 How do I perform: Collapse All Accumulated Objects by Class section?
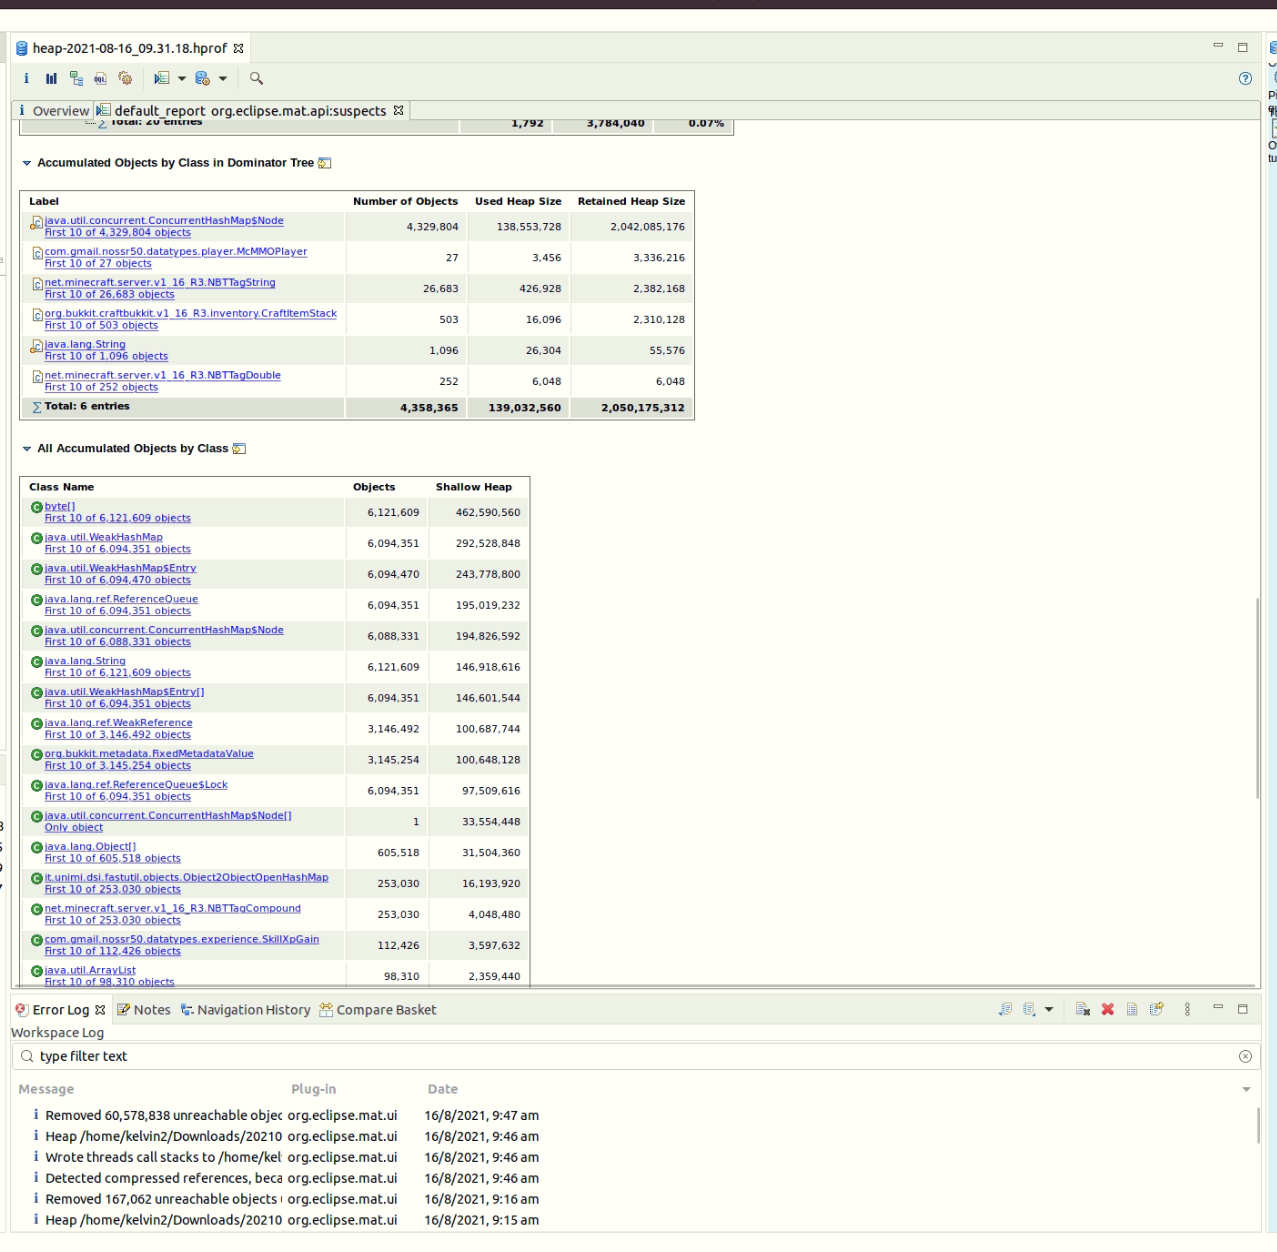[27, 449]
